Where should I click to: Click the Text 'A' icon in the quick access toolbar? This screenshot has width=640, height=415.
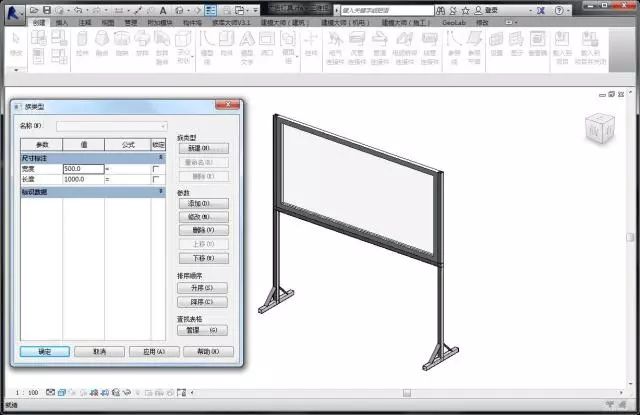coord(163,11)
